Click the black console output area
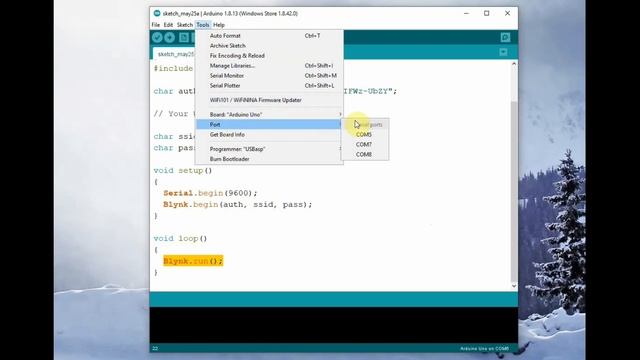The width and height of the screenshot is (640, 360). click(x=333, y=324)
